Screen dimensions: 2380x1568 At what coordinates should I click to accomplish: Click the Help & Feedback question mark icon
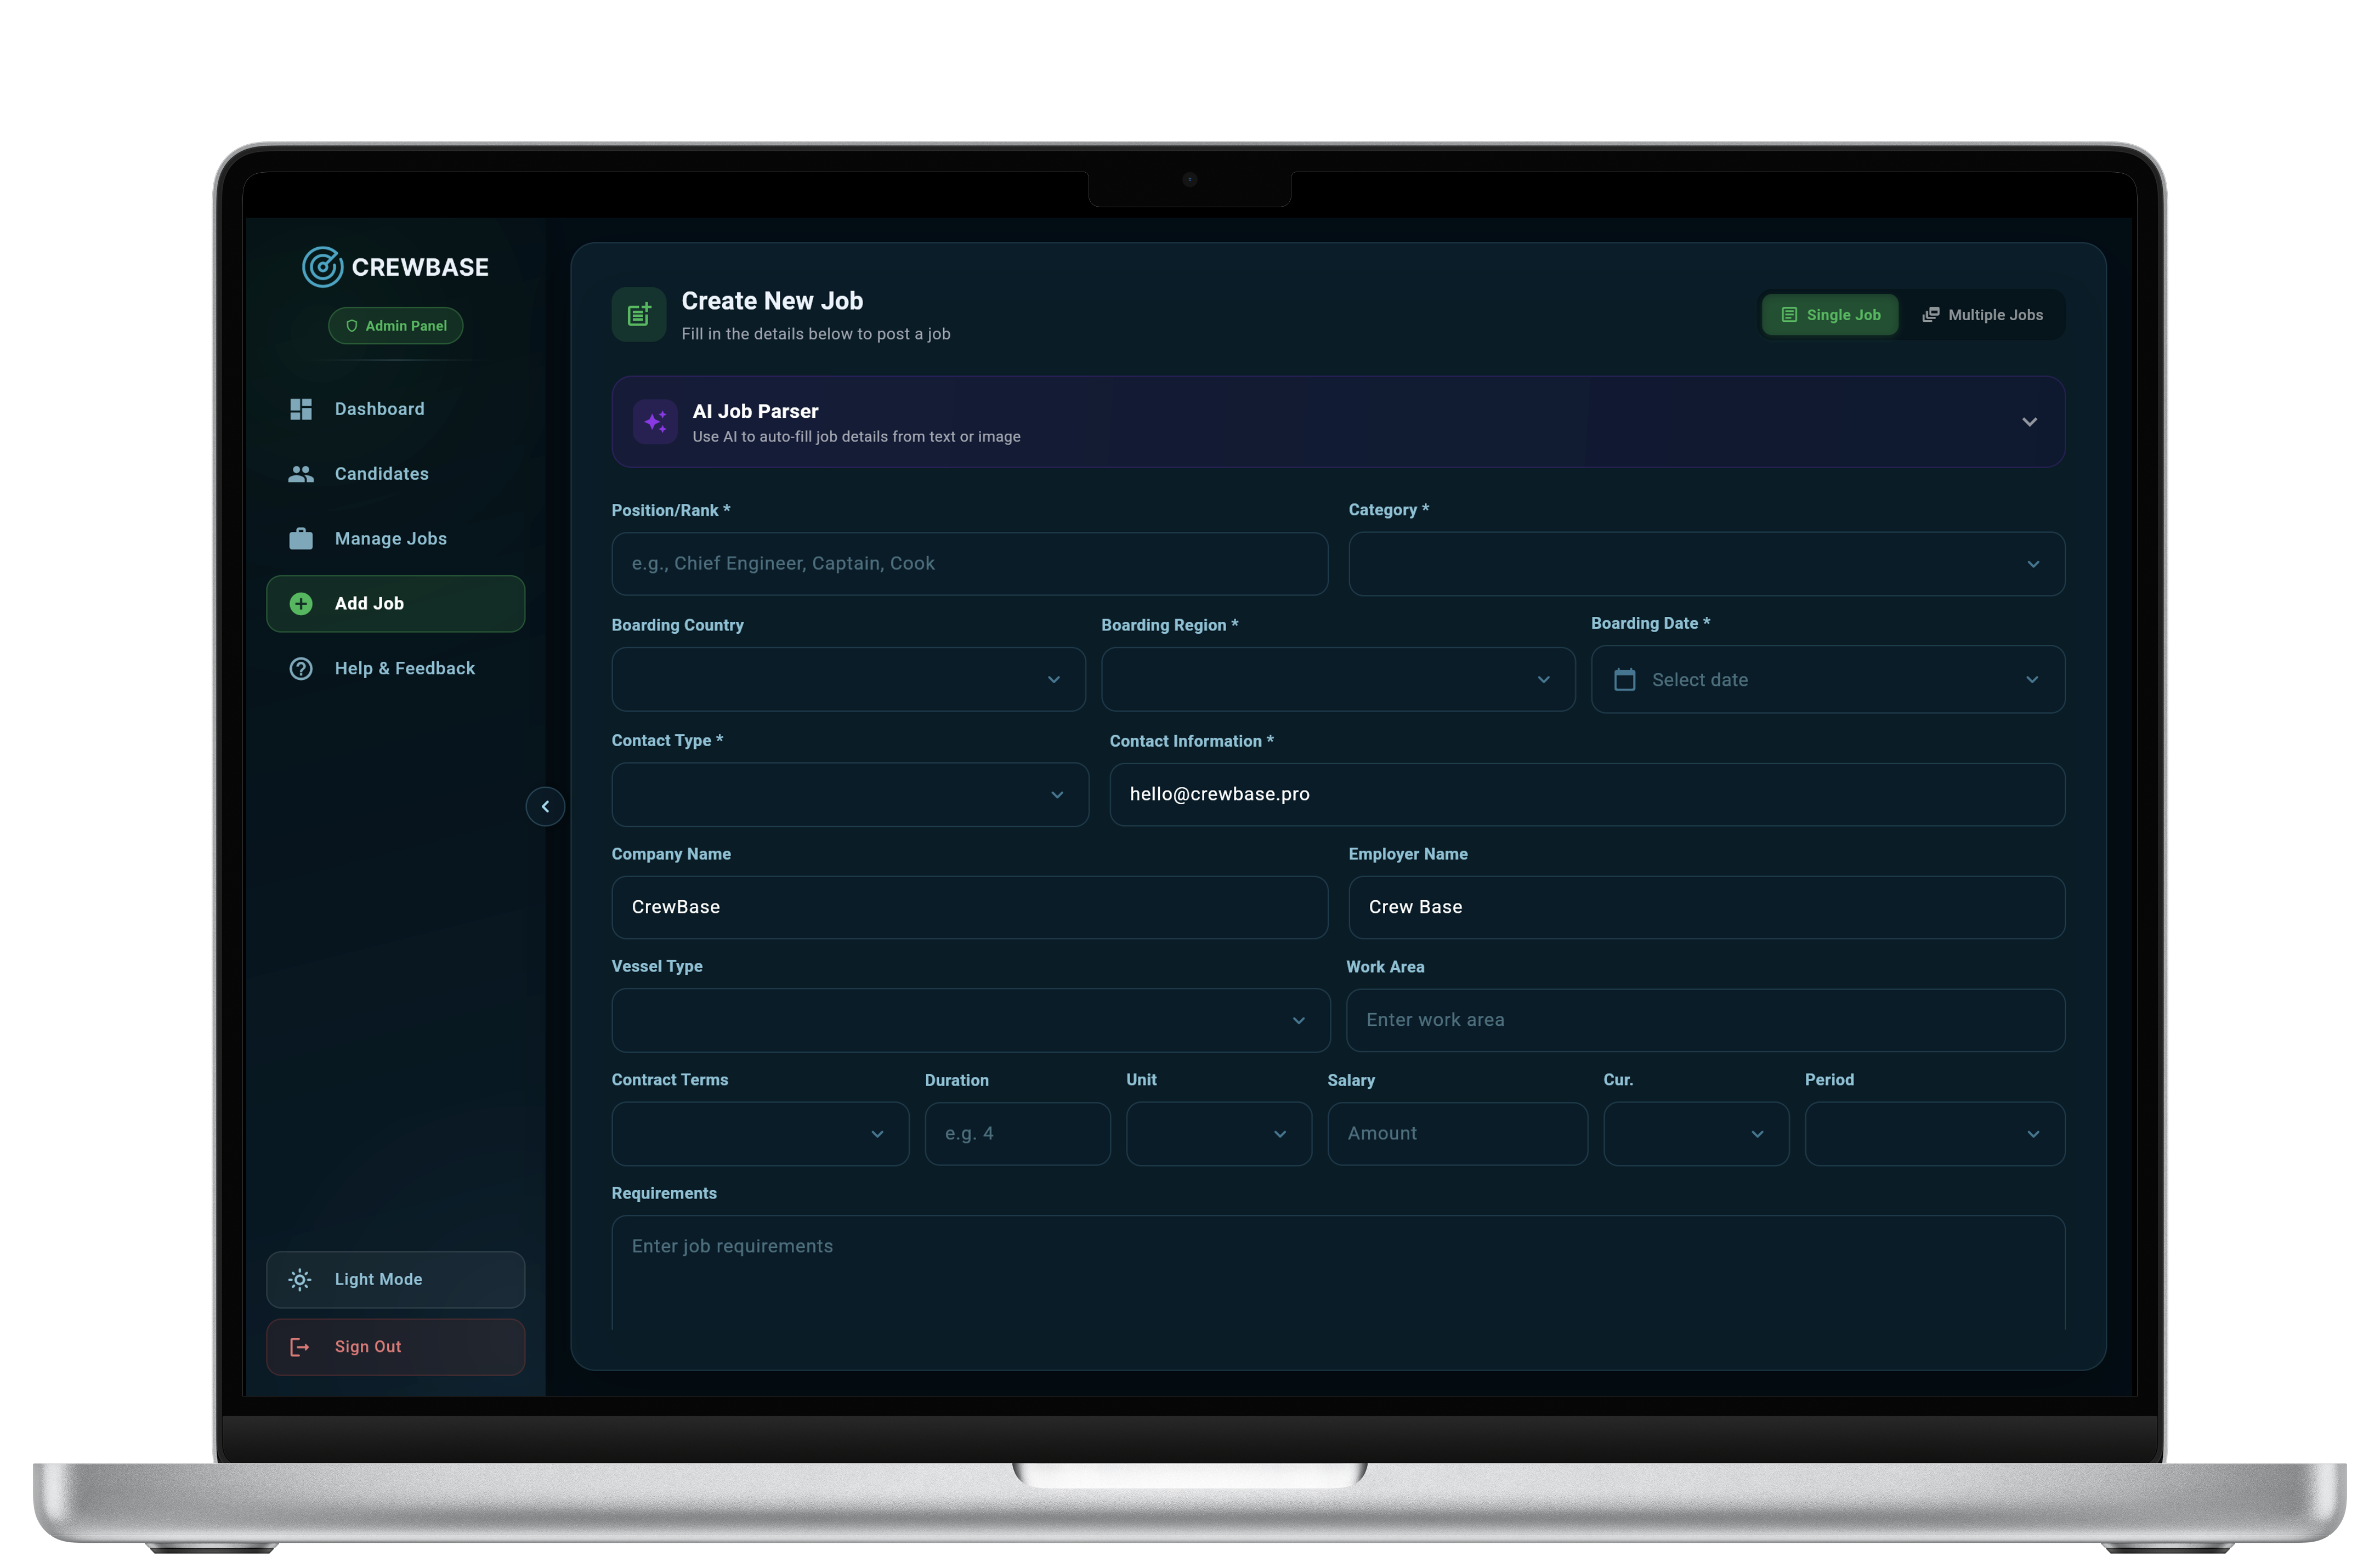pyautogui.click(x=301, y=668)
